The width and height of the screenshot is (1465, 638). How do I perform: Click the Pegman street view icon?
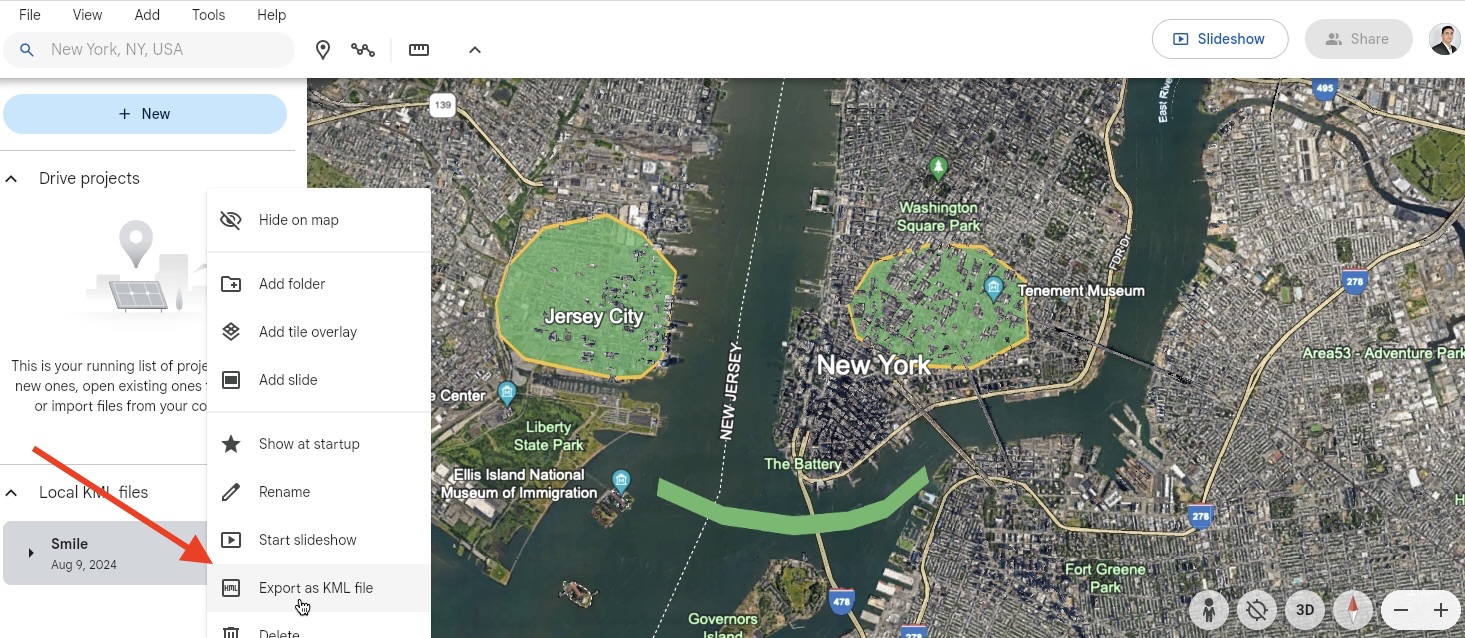coord(1209,610)
